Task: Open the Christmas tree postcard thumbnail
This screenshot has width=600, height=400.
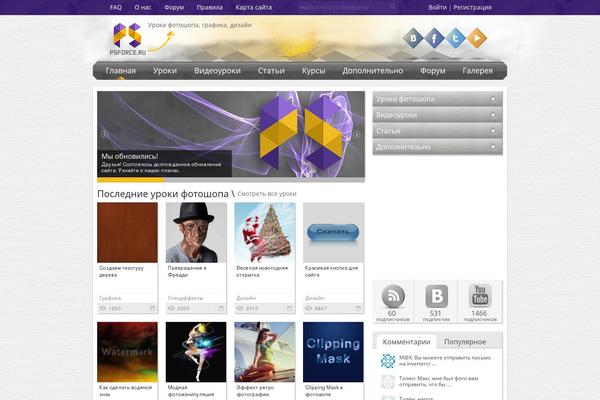Action: (x=265, y=233)
